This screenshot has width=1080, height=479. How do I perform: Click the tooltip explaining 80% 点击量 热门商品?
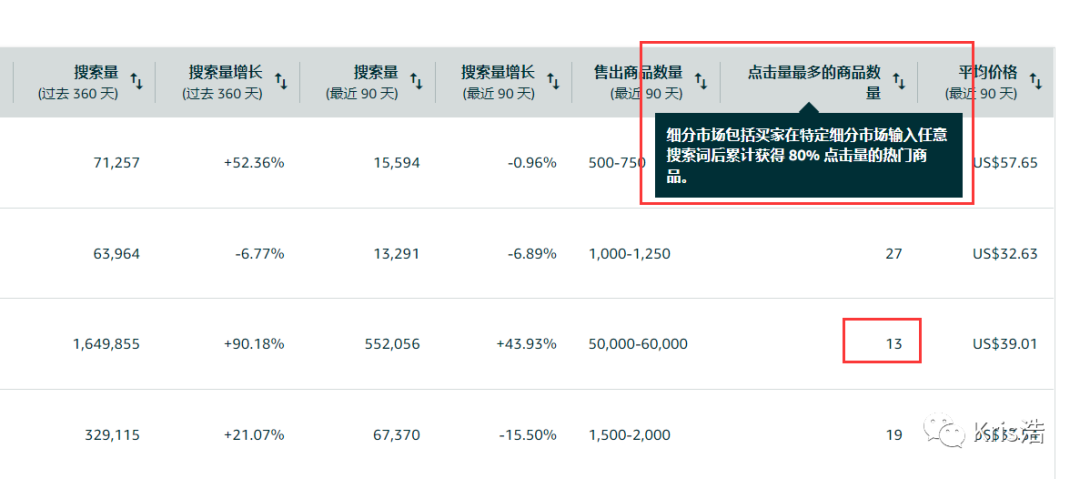click(x=807, y=155)
